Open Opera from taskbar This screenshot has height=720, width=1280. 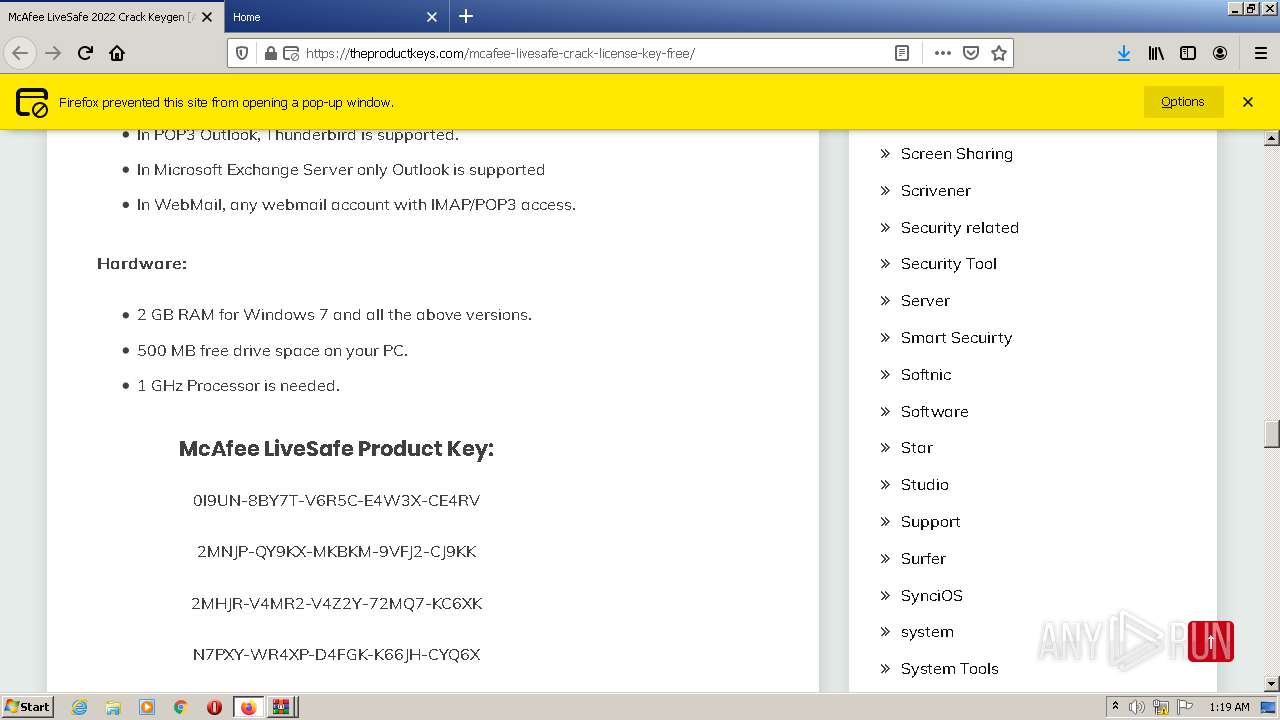214,707
